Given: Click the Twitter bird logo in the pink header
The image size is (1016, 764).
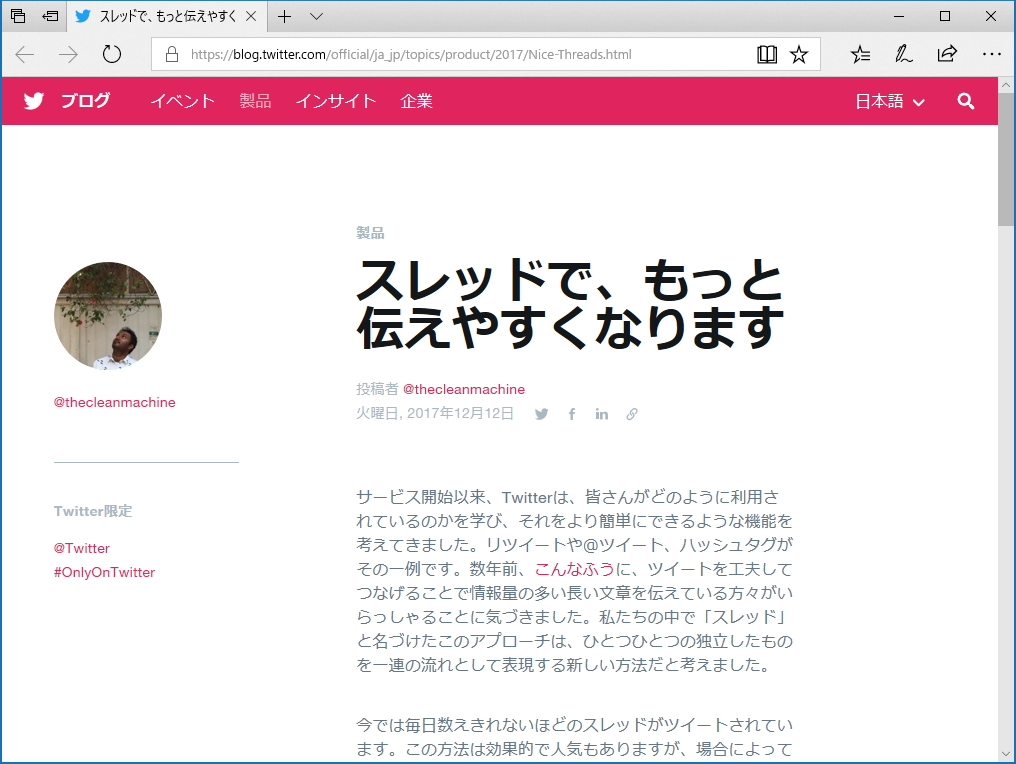Looking at the screenshot, I should pyautogui.click(x=33, y=100).
